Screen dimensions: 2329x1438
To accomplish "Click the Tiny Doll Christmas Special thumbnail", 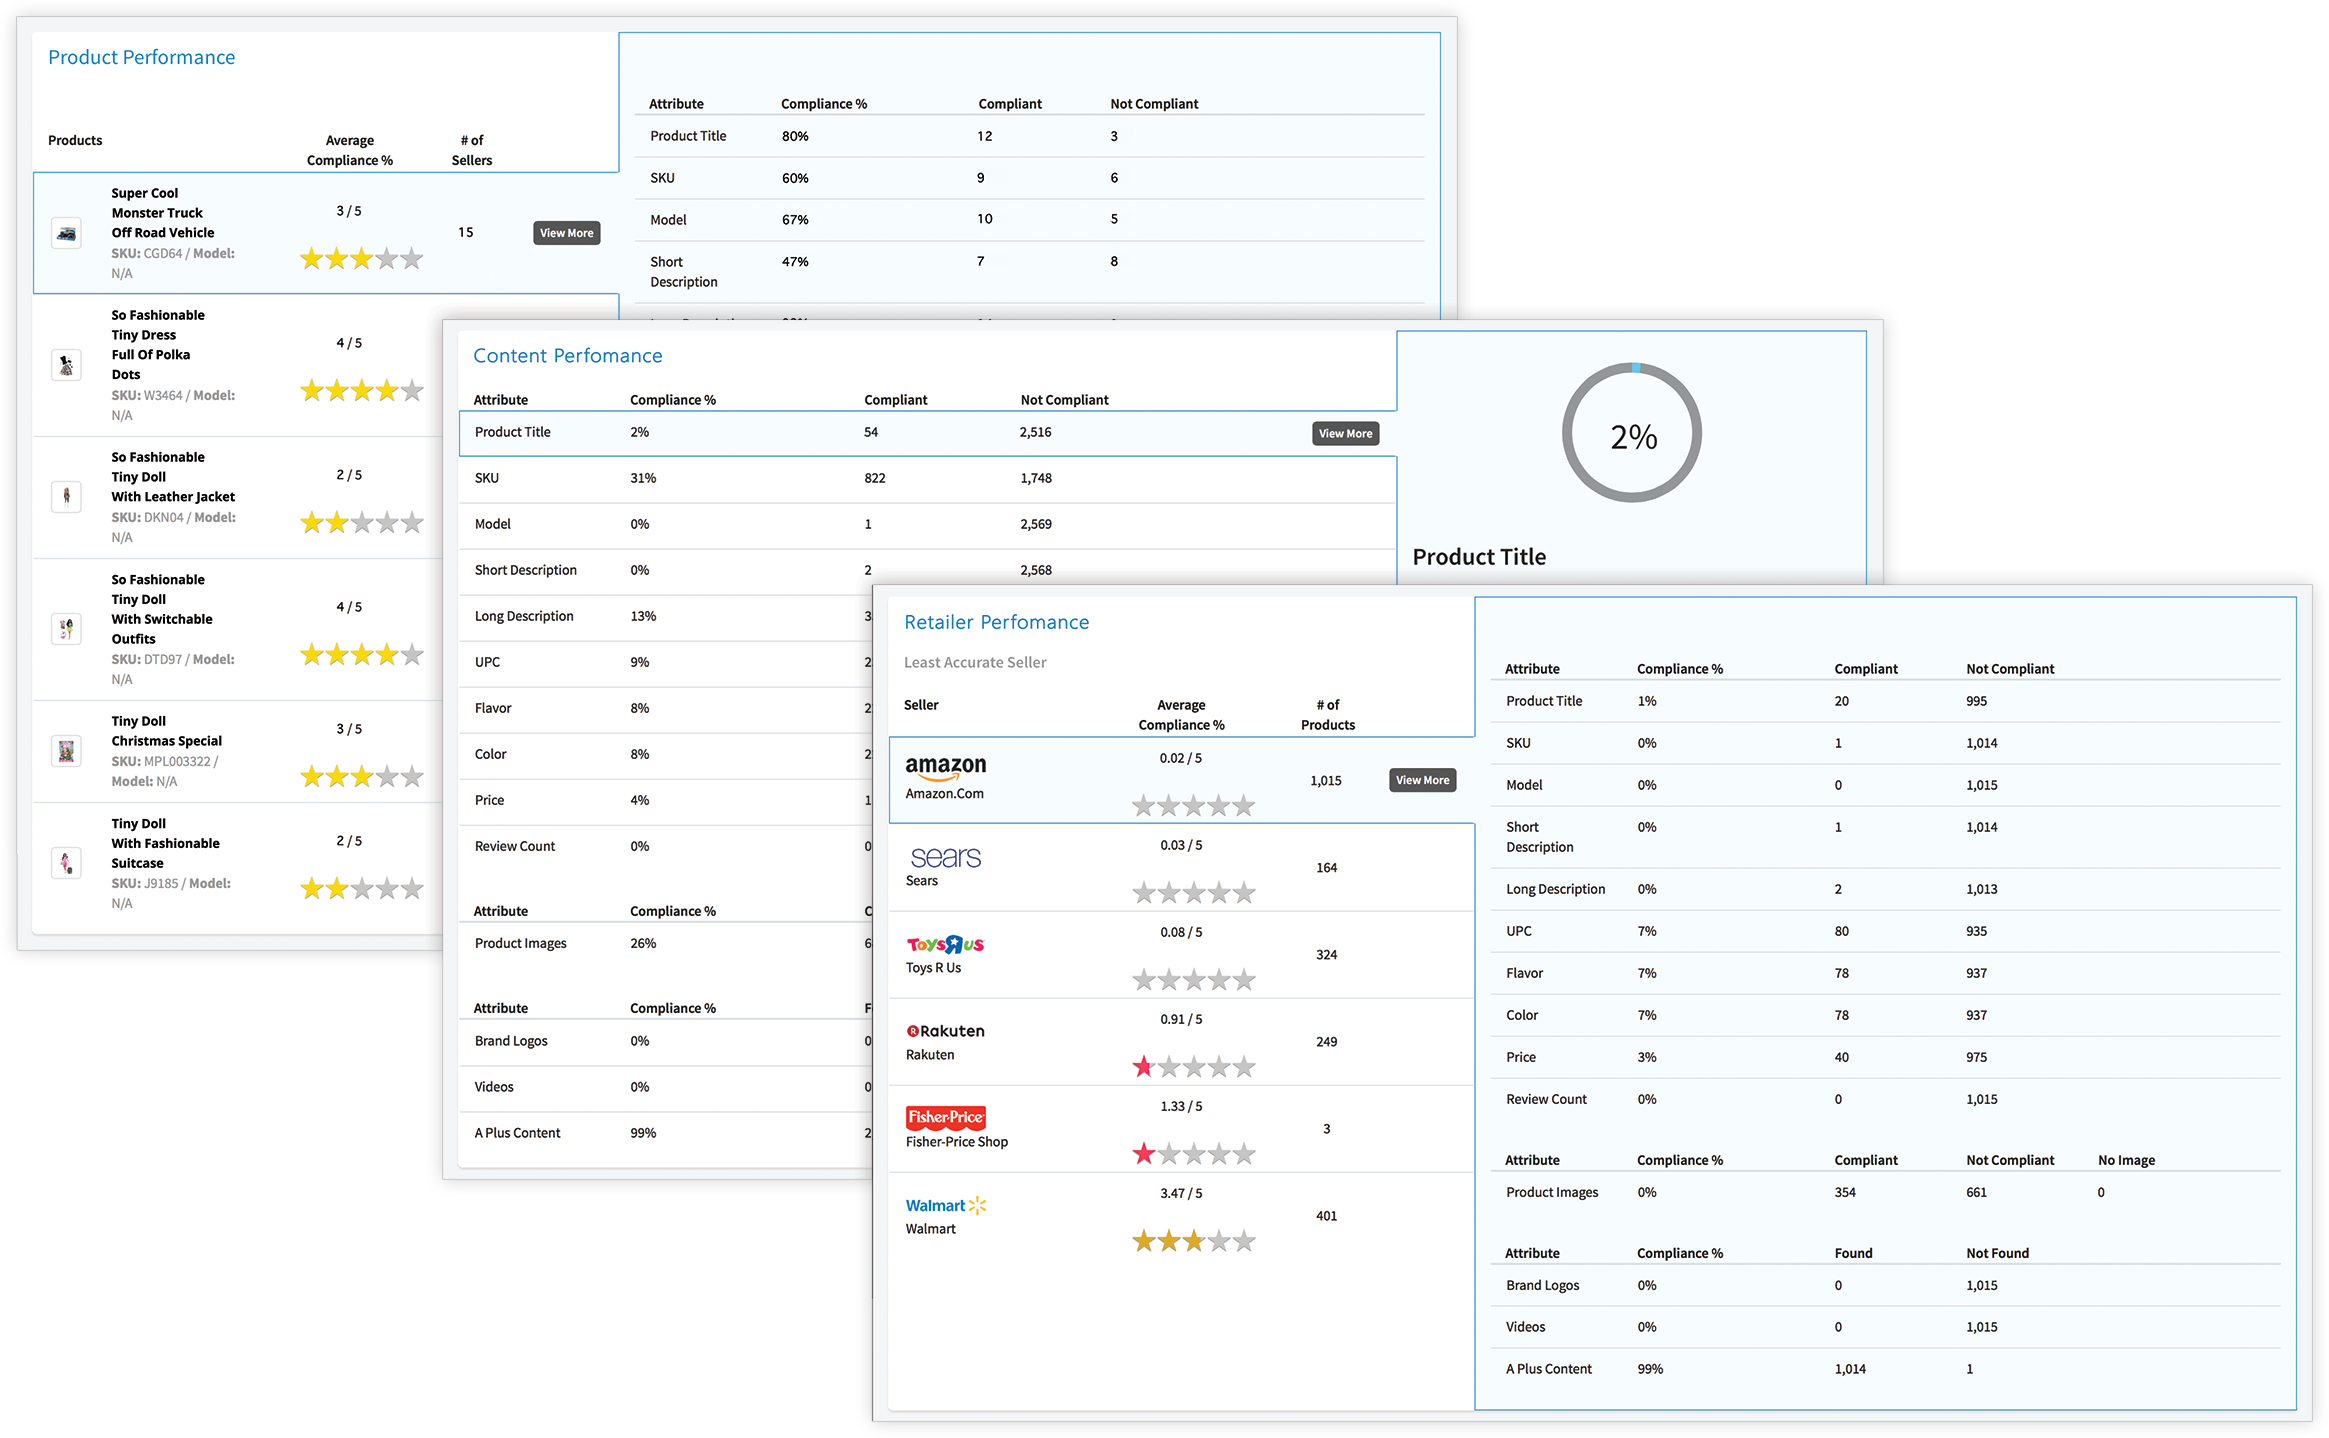I will [66, 750].
